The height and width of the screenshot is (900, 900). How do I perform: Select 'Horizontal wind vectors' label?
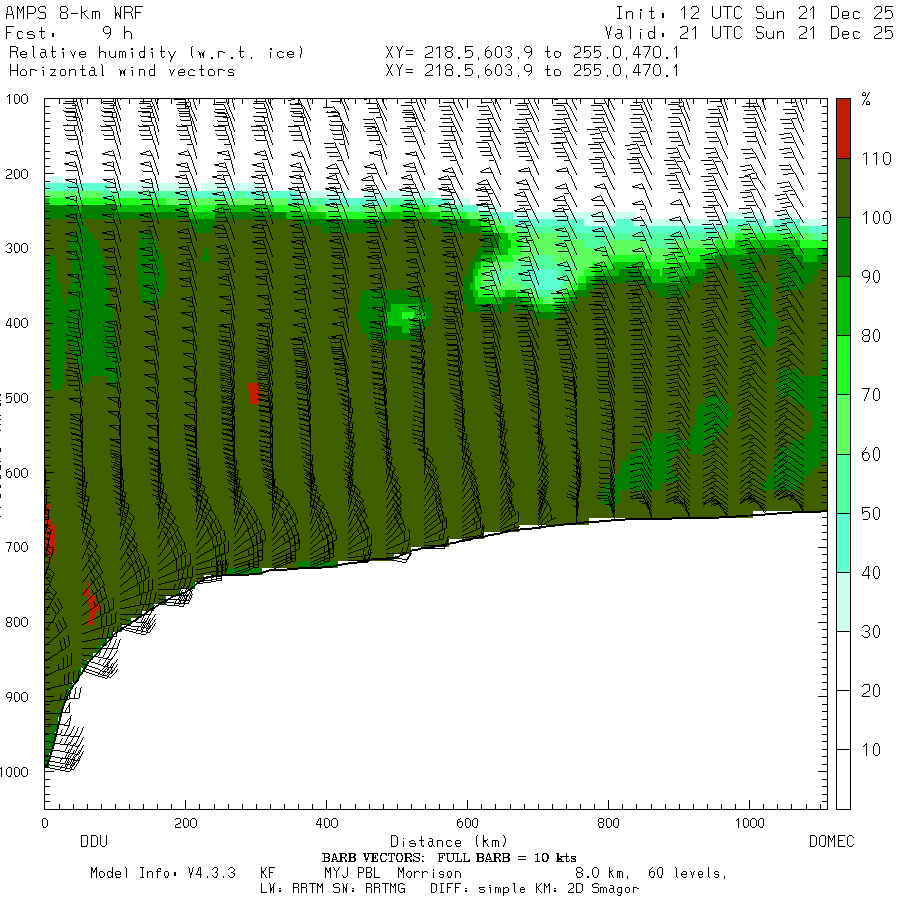122,71
